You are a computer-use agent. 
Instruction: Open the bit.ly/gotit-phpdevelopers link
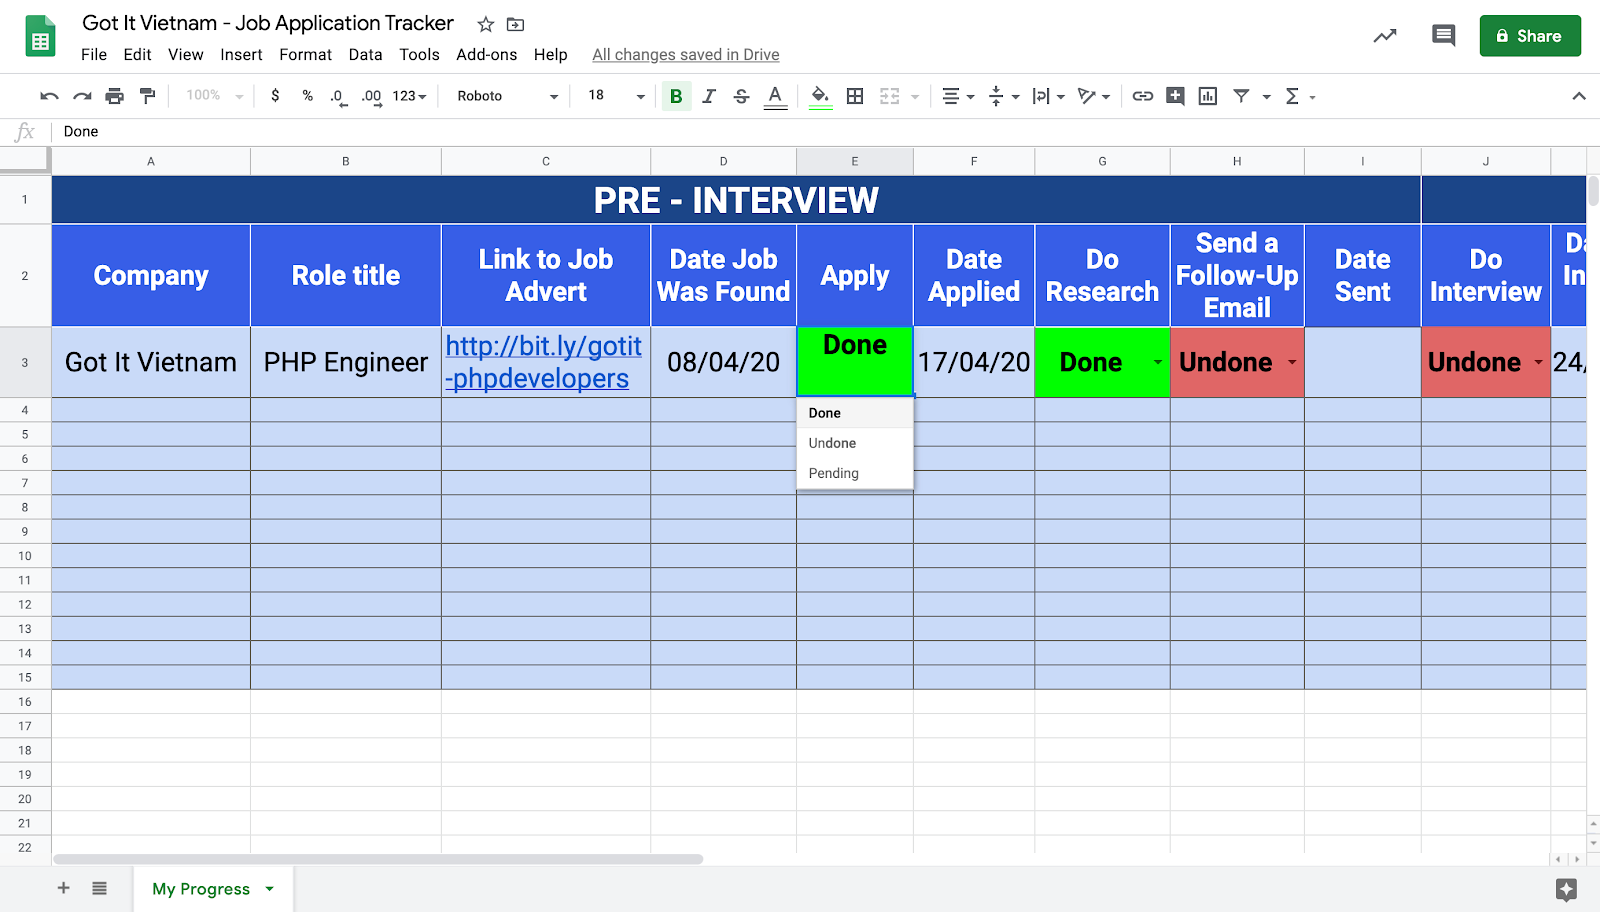click(x=543, y=362)
